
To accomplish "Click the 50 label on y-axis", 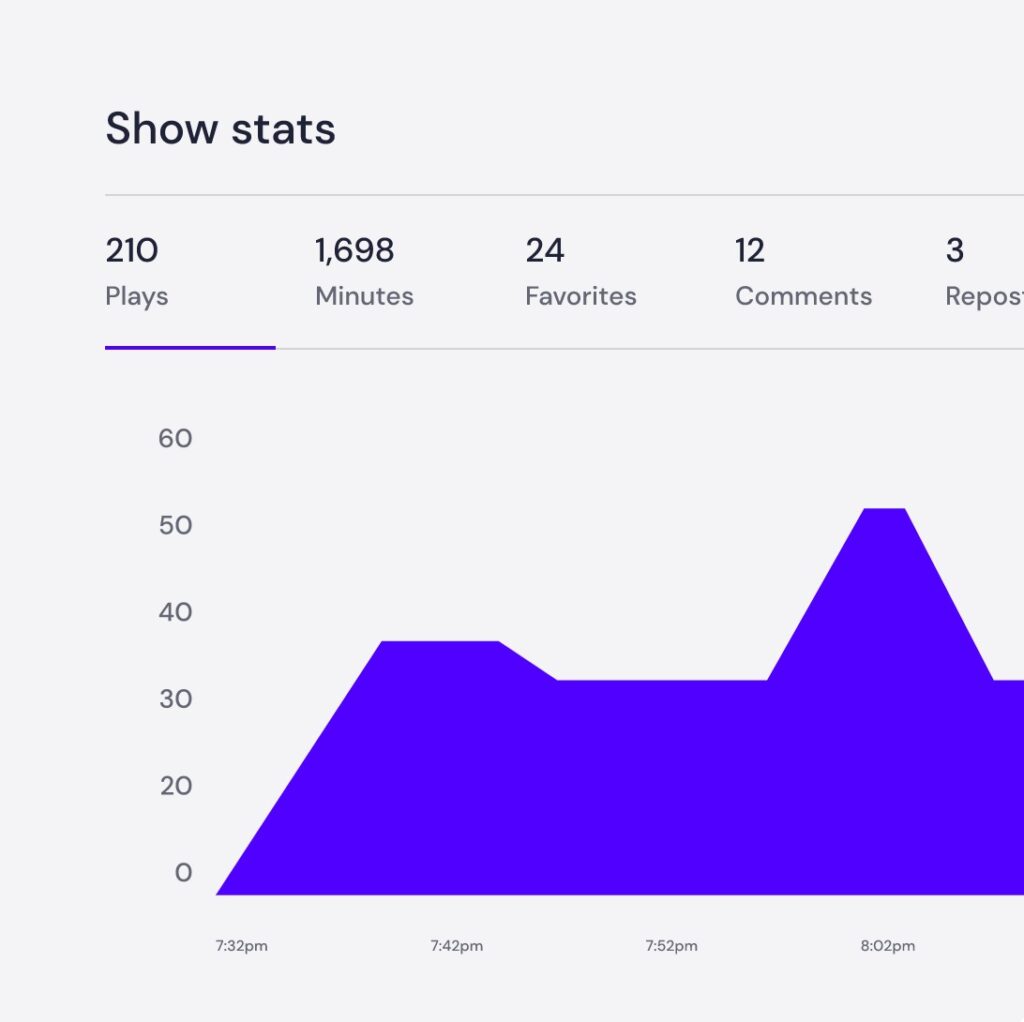I will (x=175, y=525).
